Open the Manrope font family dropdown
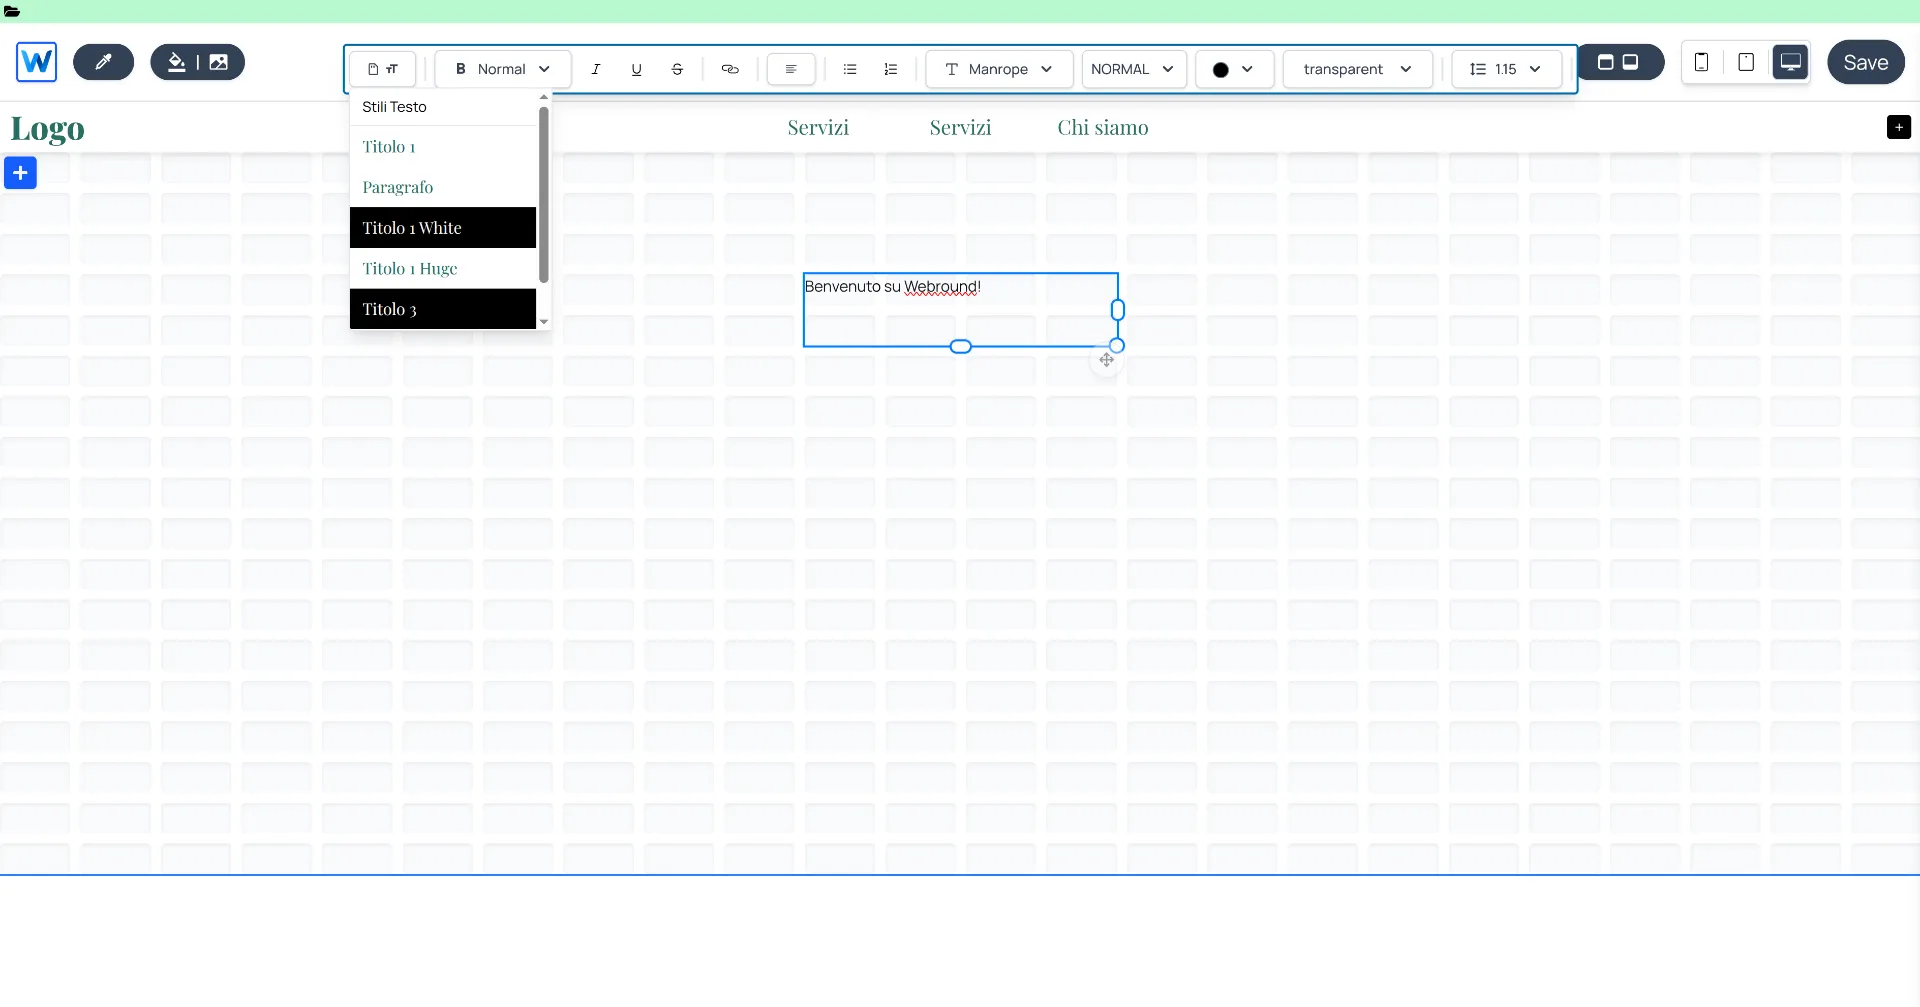This screenshot has height=1007, width=1920. pyautogui.click(x=999, y=69)
